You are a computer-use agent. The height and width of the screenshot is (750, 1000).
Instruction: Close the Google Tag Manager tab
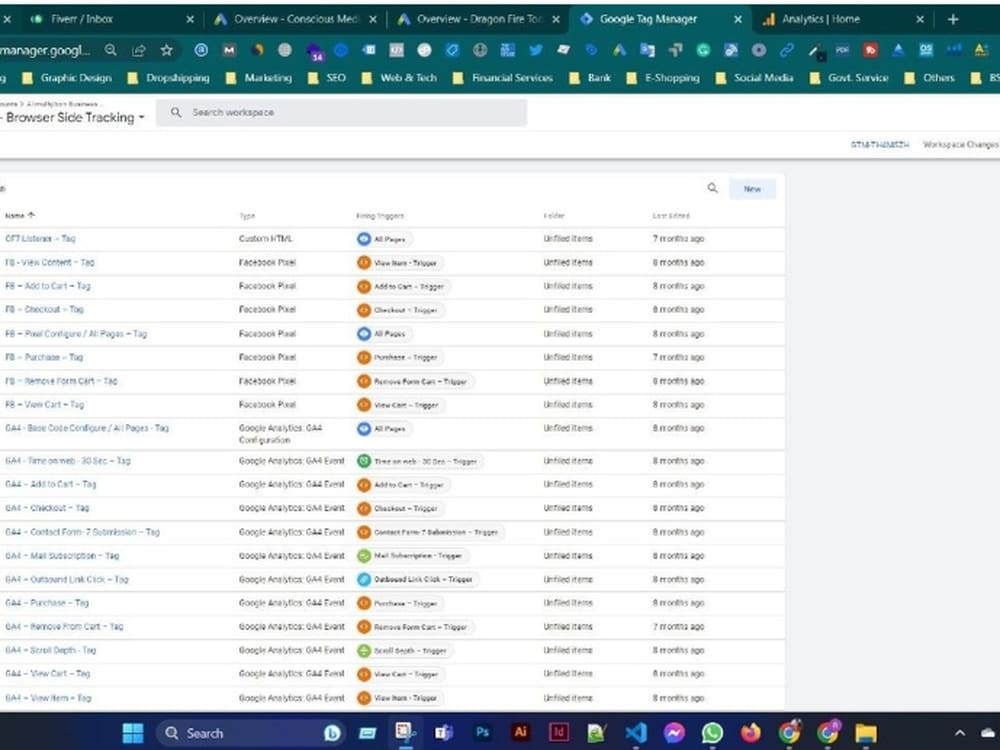738,20
